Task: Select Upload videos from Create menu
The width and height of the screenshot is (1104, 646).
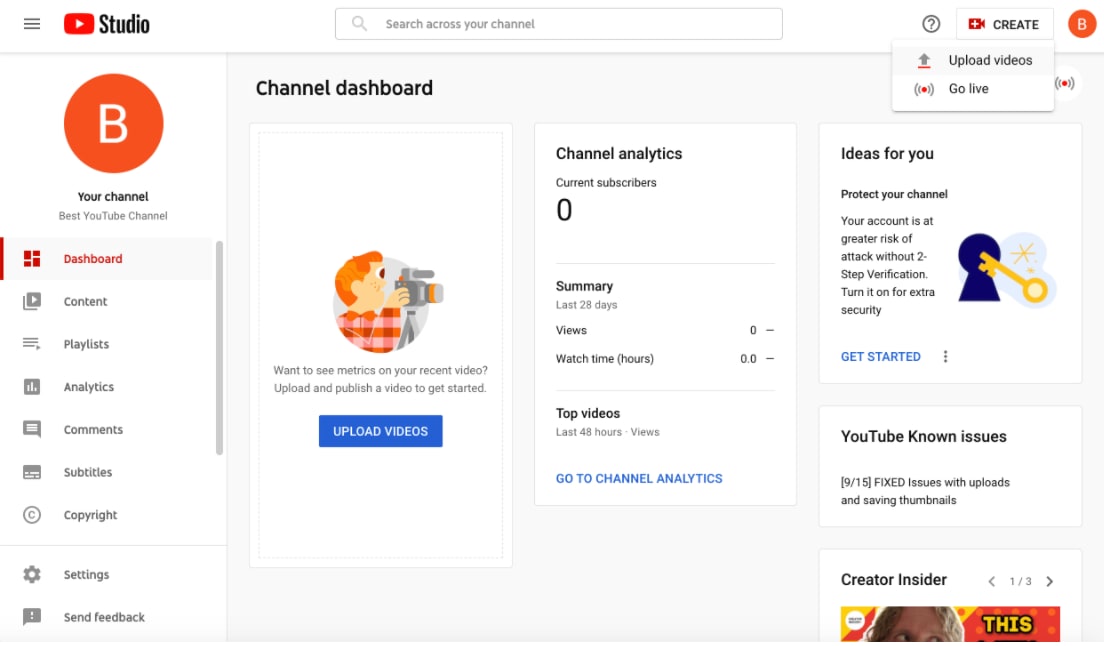Action: pos(973,61)
